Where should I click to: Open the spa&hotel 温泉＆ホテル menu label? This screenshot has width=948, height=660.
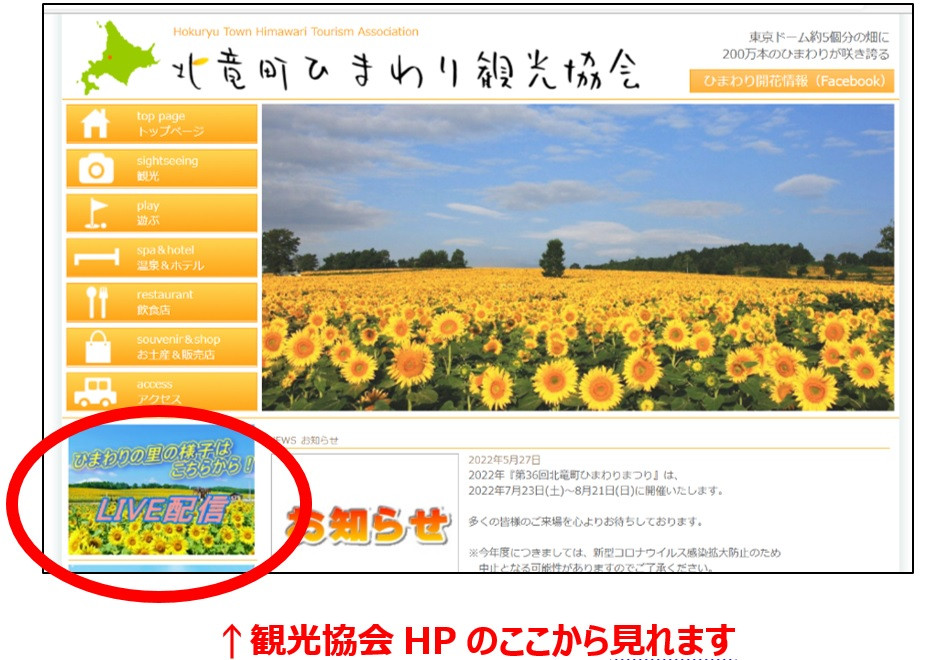coord(170,257)
